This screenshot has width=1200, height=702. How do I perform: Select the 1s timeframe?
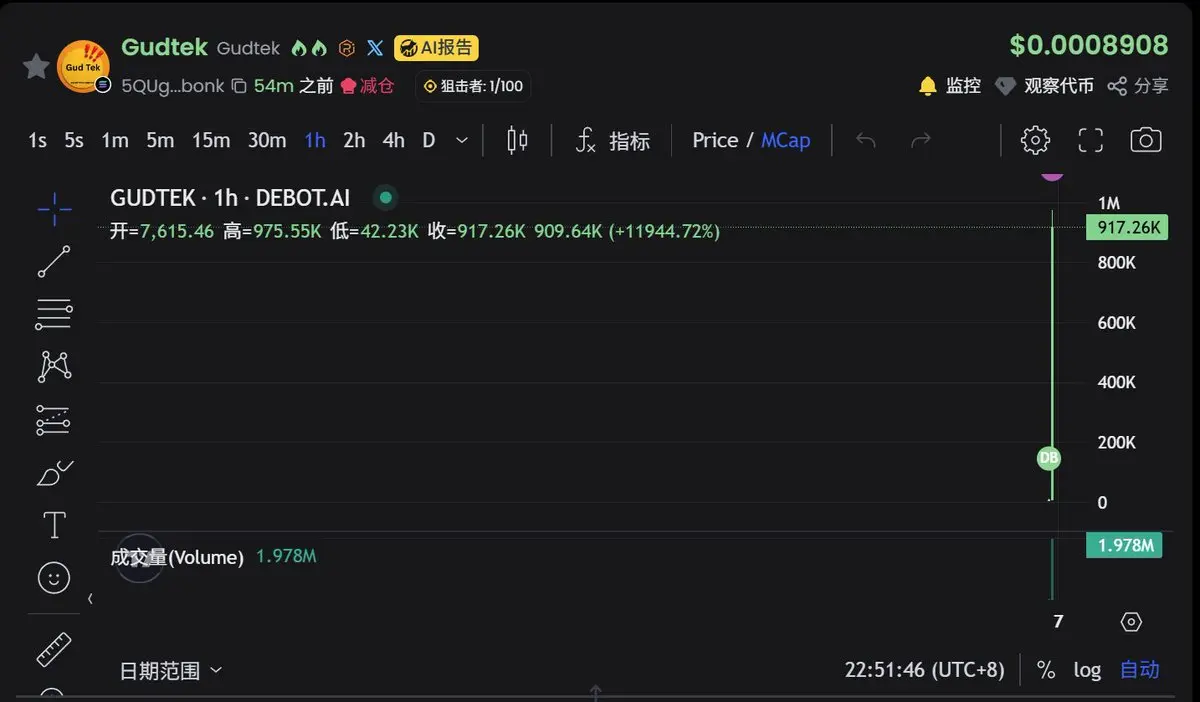point(37,141)
